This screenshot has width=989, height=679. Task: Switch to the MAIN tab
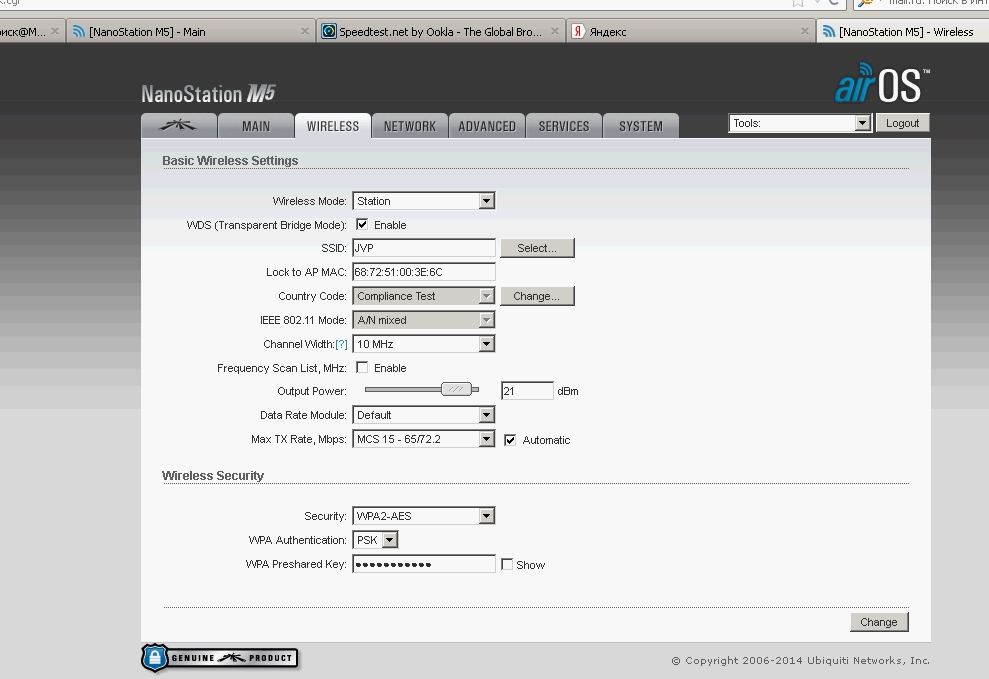[255, 125]
